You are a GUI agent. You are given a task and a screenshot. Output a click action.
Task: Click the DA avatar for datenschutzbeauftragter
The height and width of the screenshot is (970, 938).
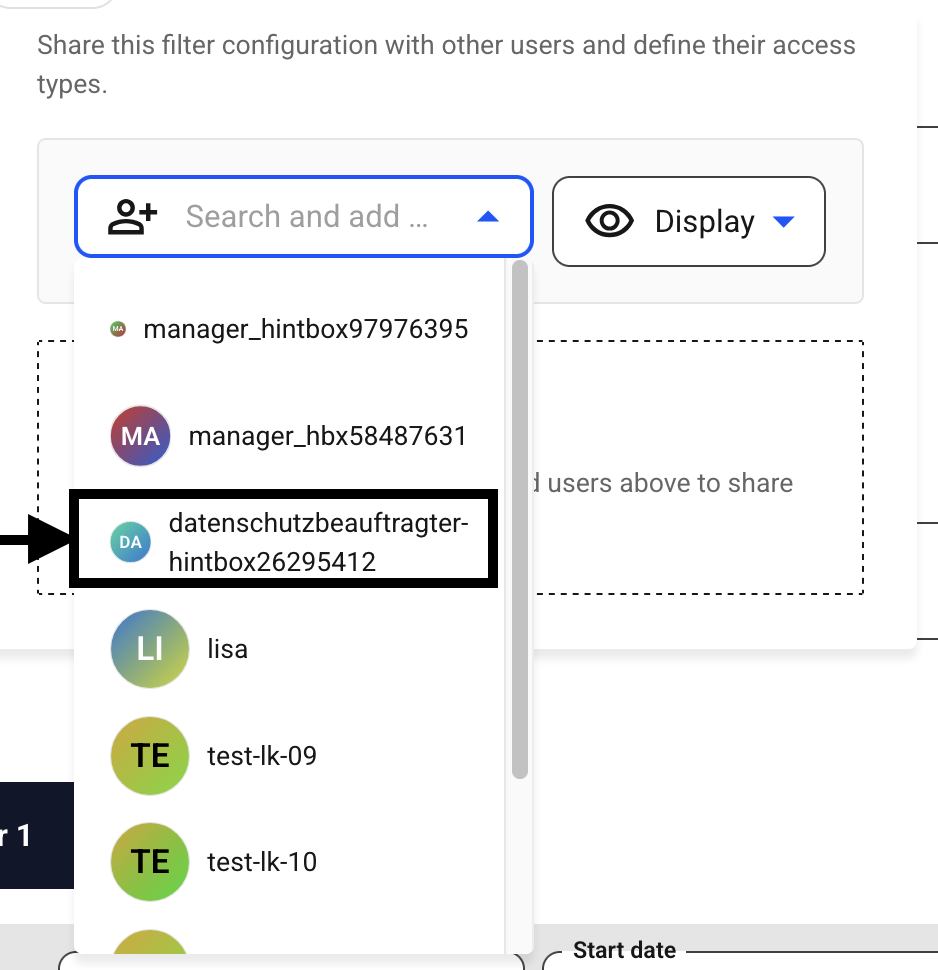[x=131, y=543]
